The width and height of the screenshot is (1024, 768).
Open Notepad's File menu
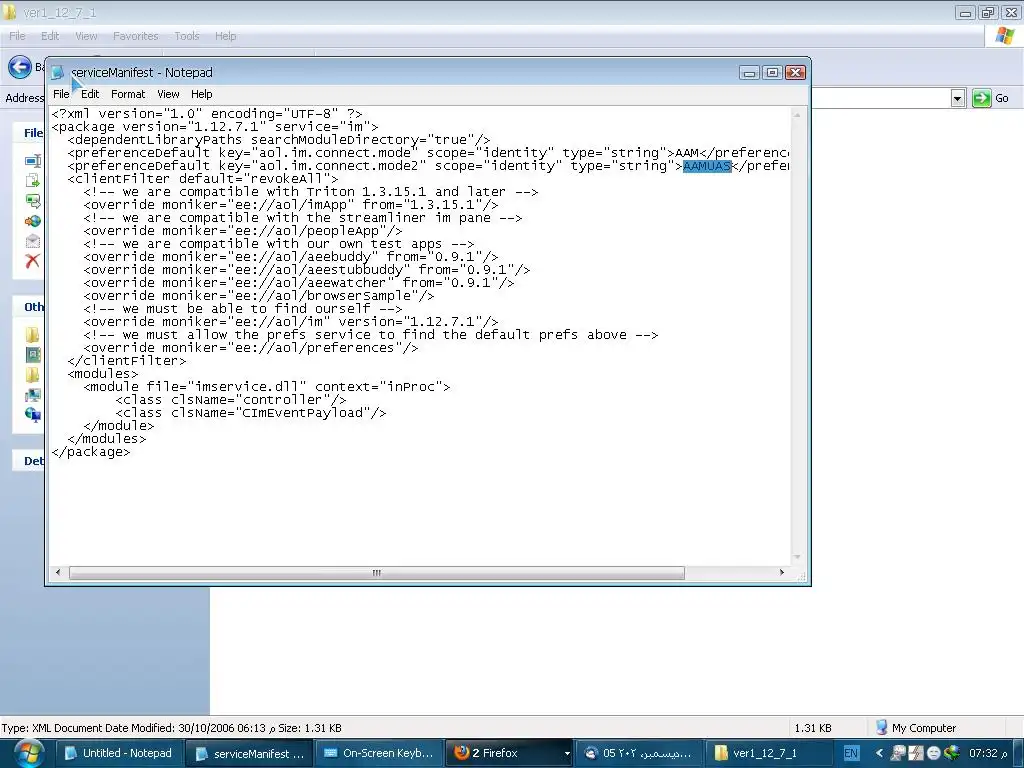coord(61,94)
